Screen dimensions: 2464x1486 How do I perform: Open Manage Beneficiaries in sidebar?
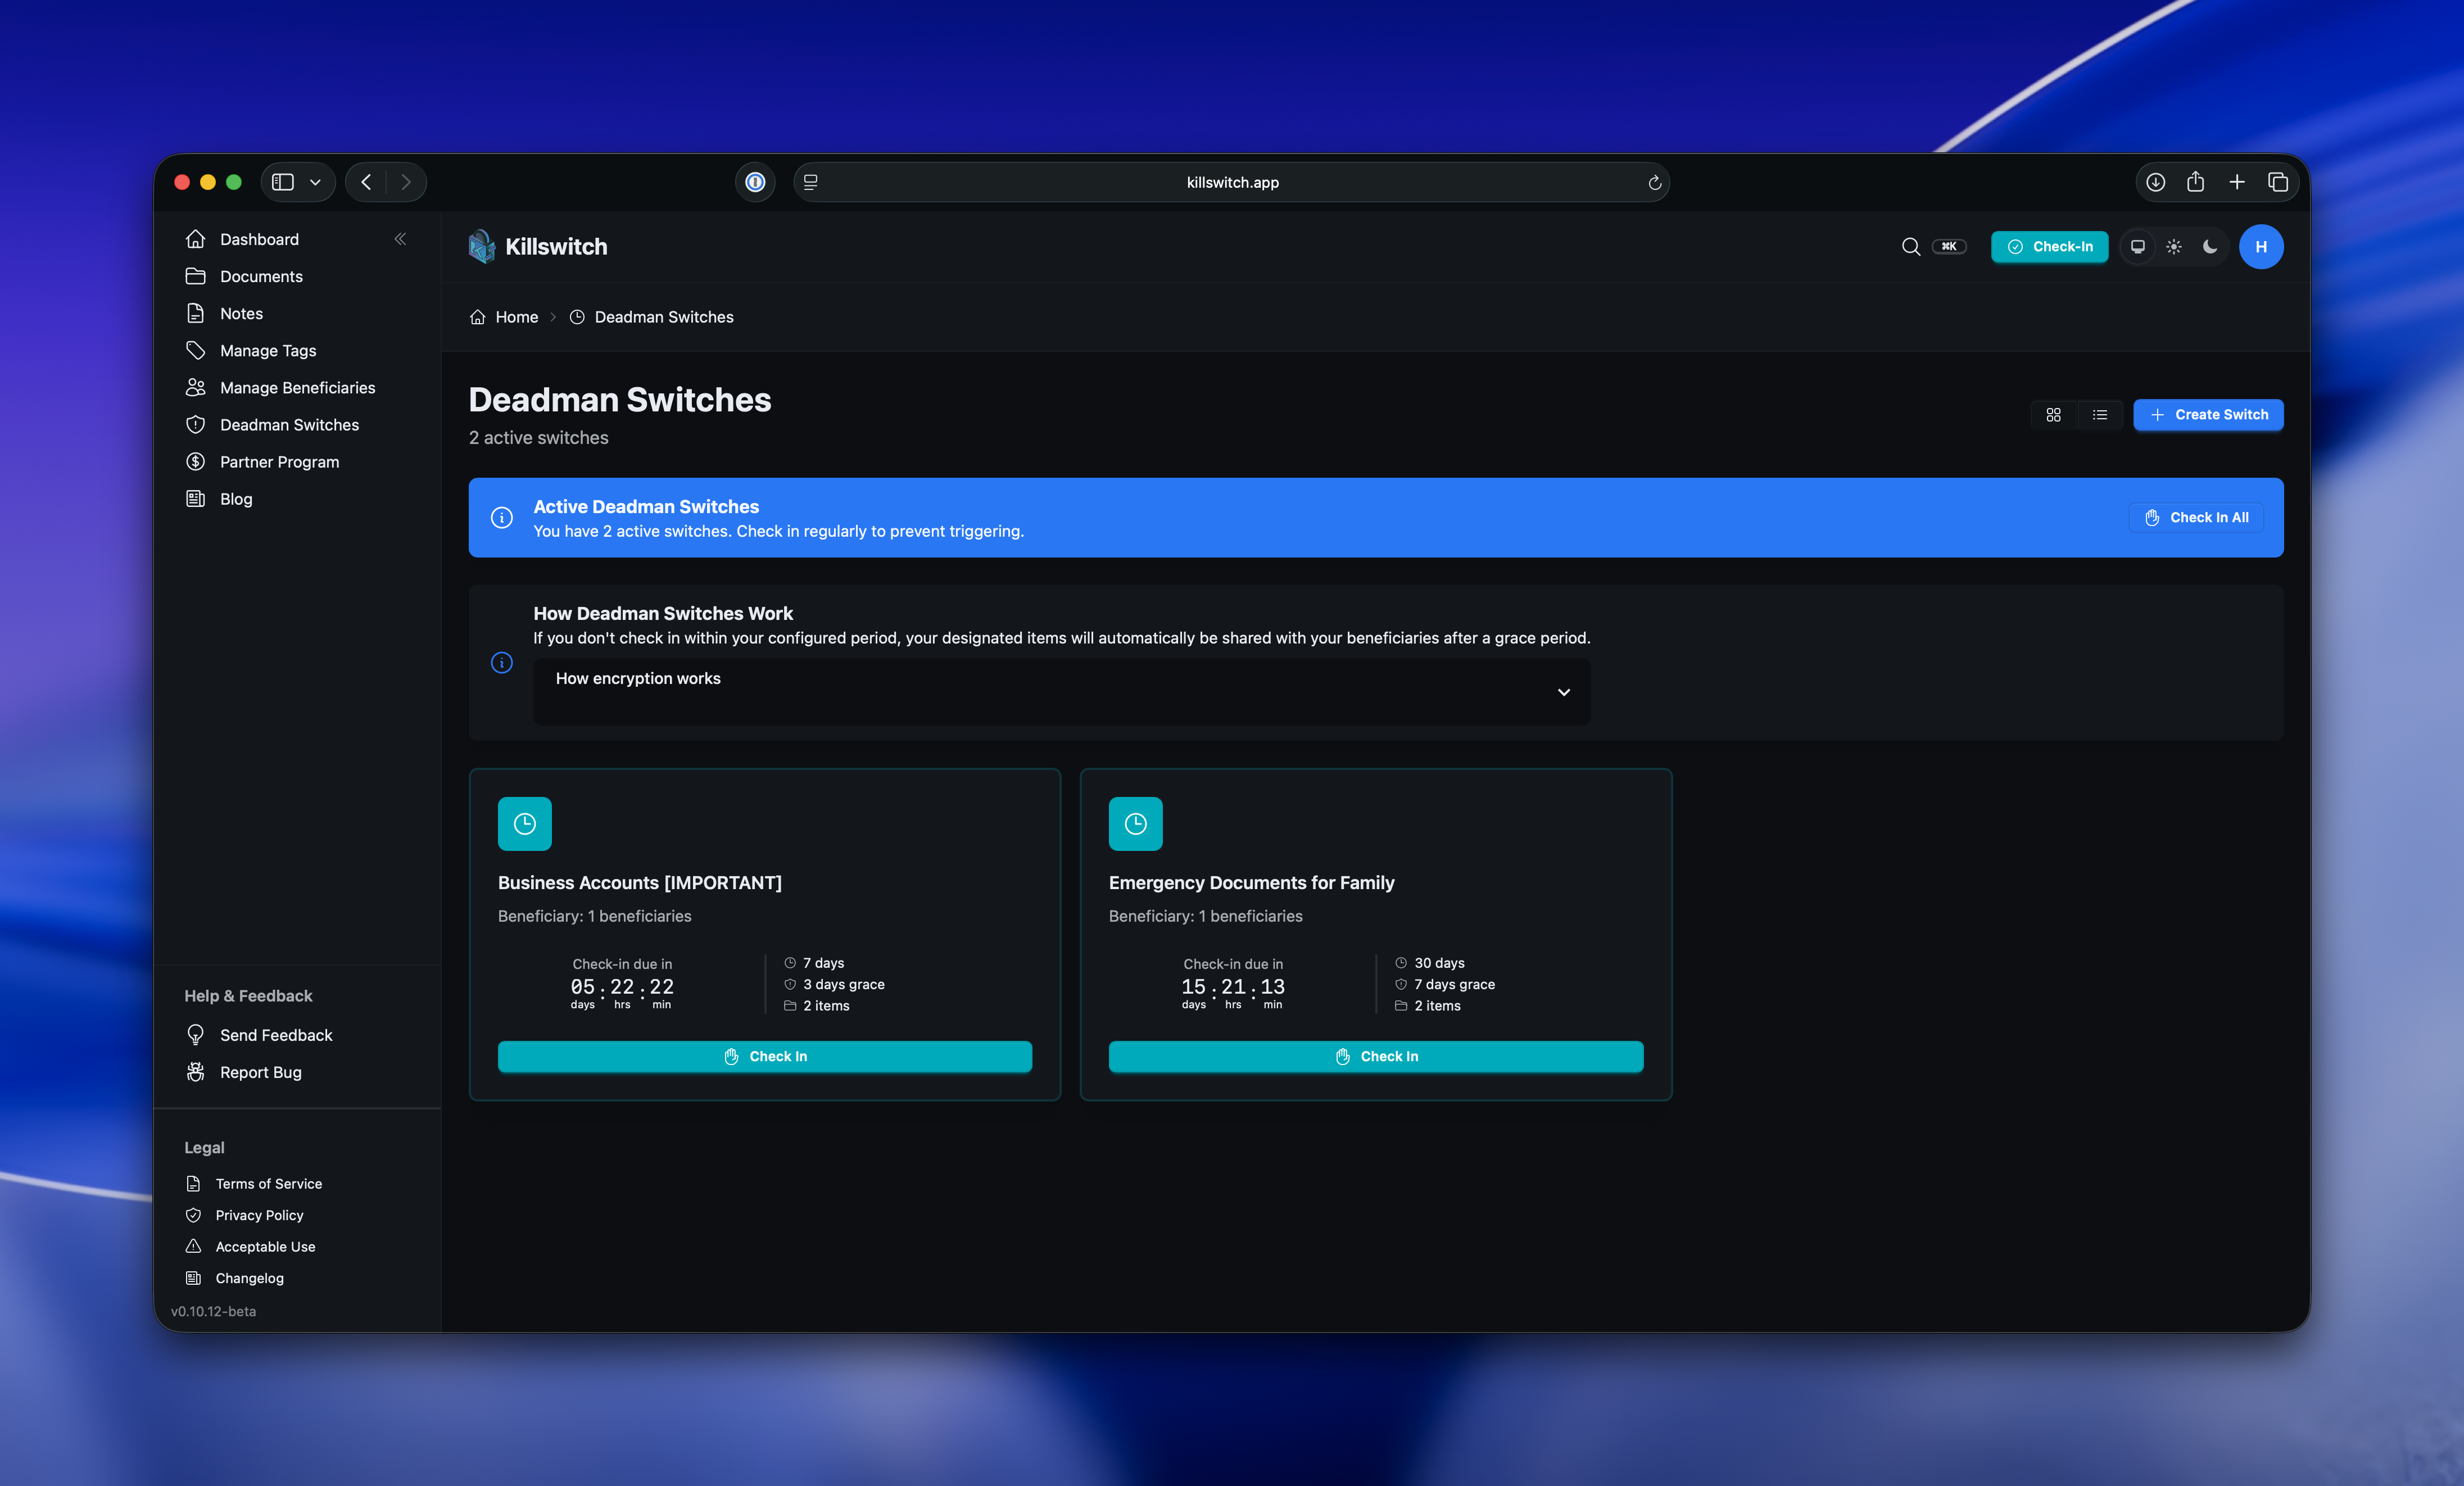click(297, 388)
